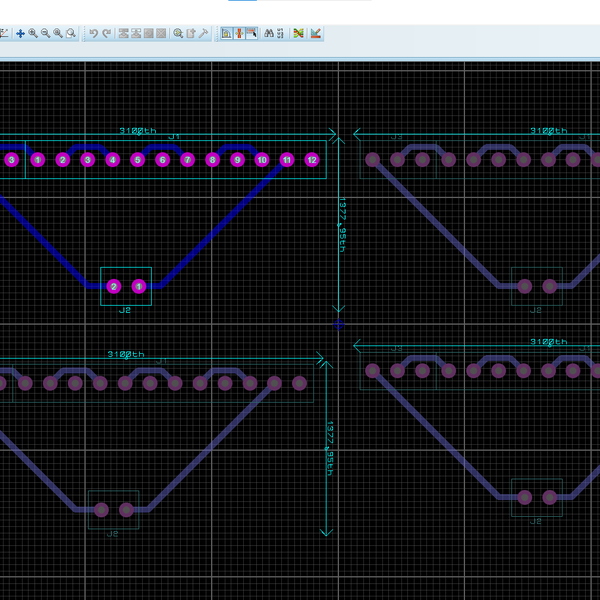Select pad 12 on connector J1
This screenshot has width=600, height=600.
[311, 160]
